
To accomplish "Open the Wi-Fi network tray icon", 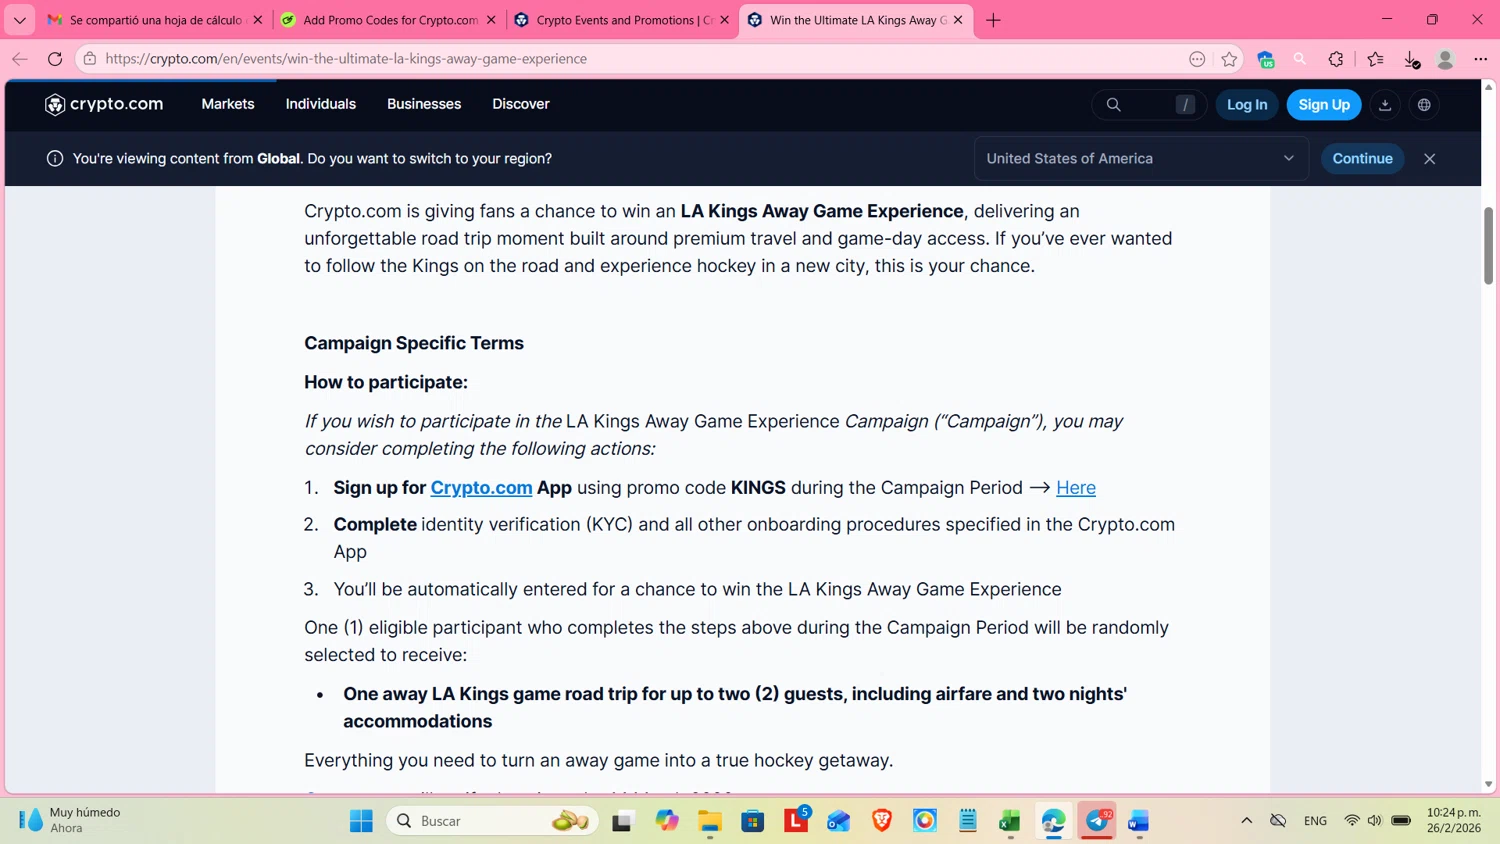I will coord(1352,821).
